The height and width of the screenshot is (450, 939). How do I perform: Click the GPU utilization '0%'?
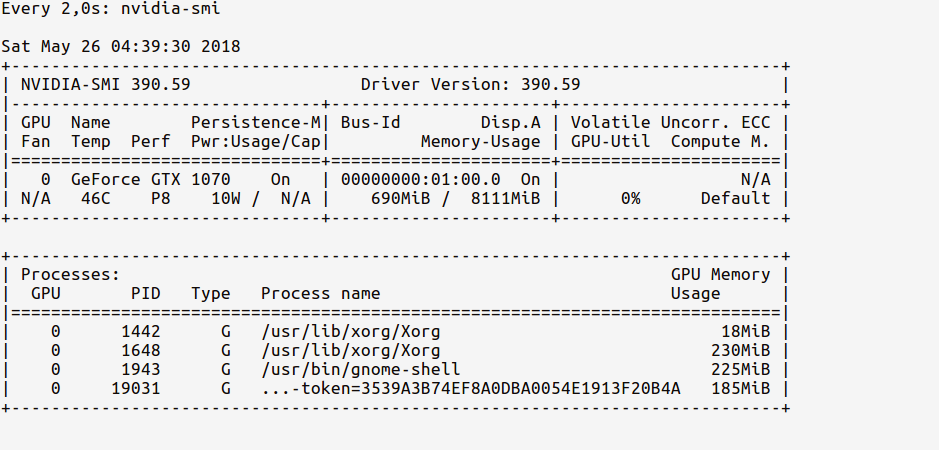[631, 199]
